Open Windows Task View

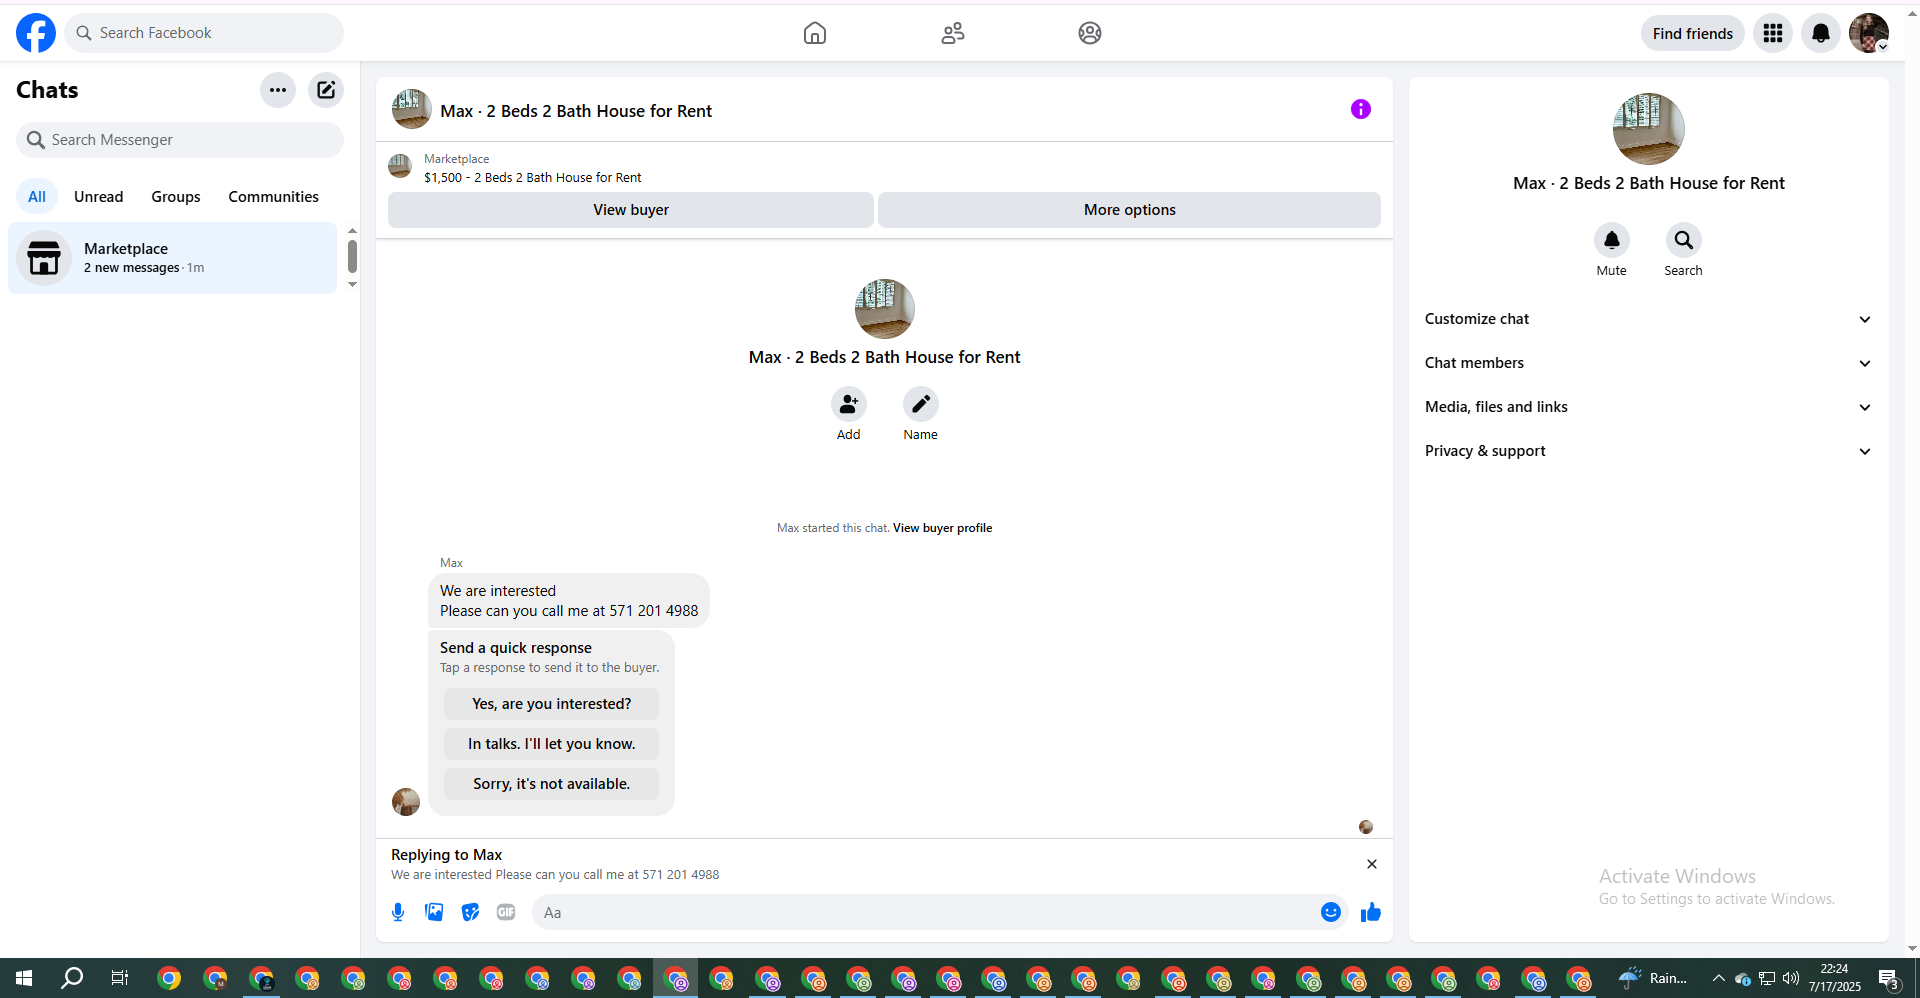click(x=119, y=978)
